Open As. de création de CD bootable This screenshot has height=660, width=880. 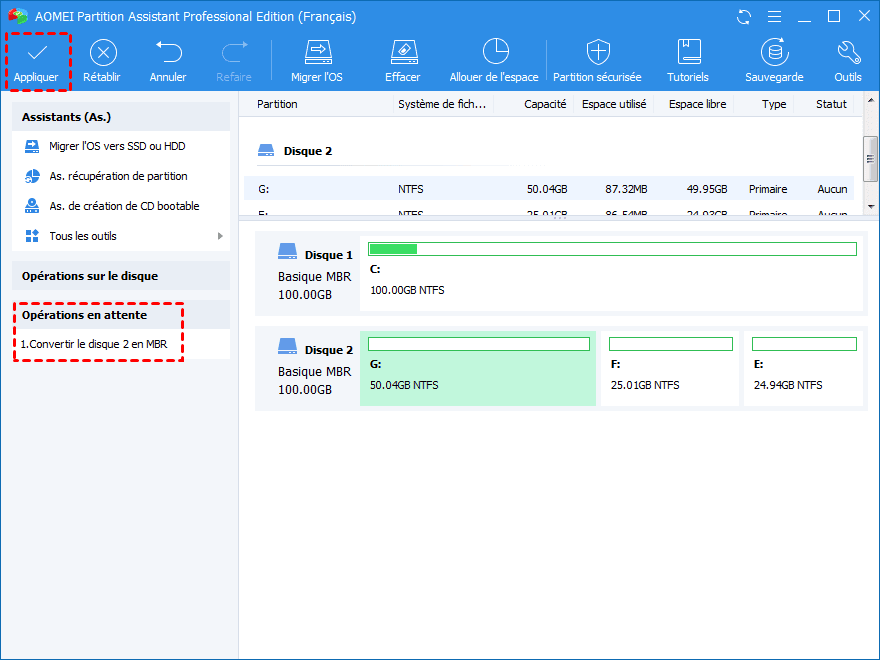124,206
